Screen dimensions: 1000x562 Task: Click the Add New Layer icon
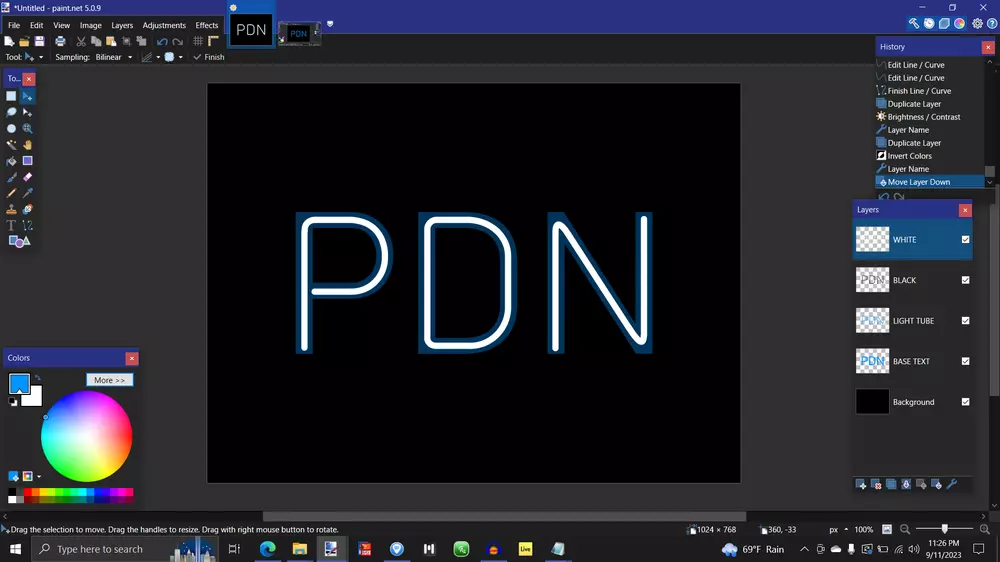click(861, 485)
